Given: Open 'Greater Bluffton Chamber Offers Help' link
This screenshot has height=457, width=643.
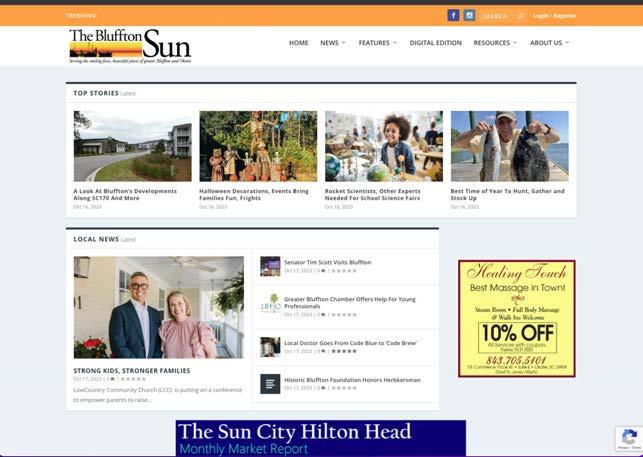Looking at the screenshot, I should pyautogui.click(x=350, y=303).
